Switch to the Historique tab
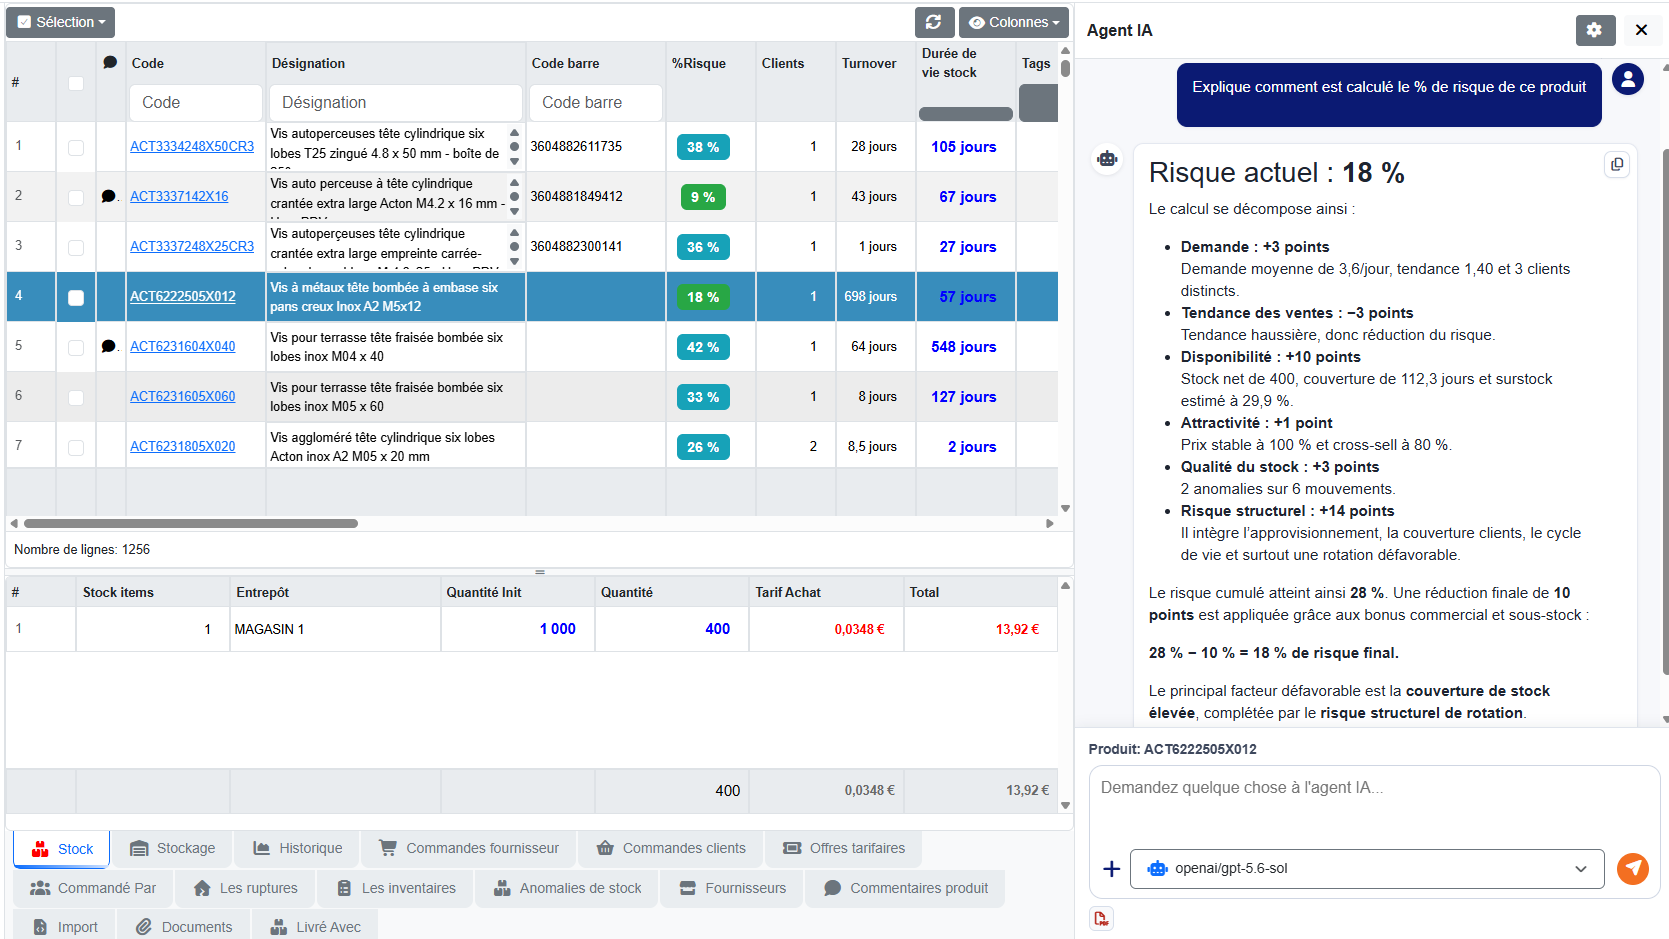Image resolution: width=1669 pixels, height=939 pixels. (x=297, y=848)
